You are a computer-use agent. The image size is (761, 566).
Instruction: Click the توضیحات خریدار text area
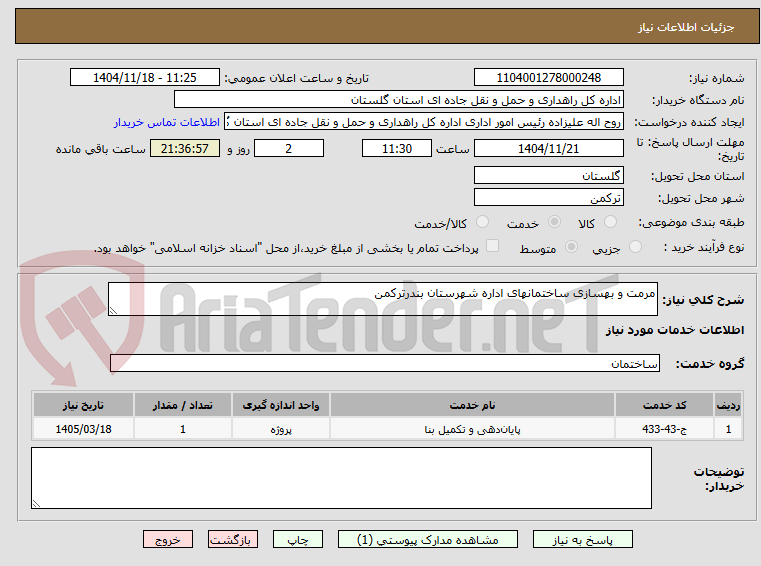[x=341, y=478]
